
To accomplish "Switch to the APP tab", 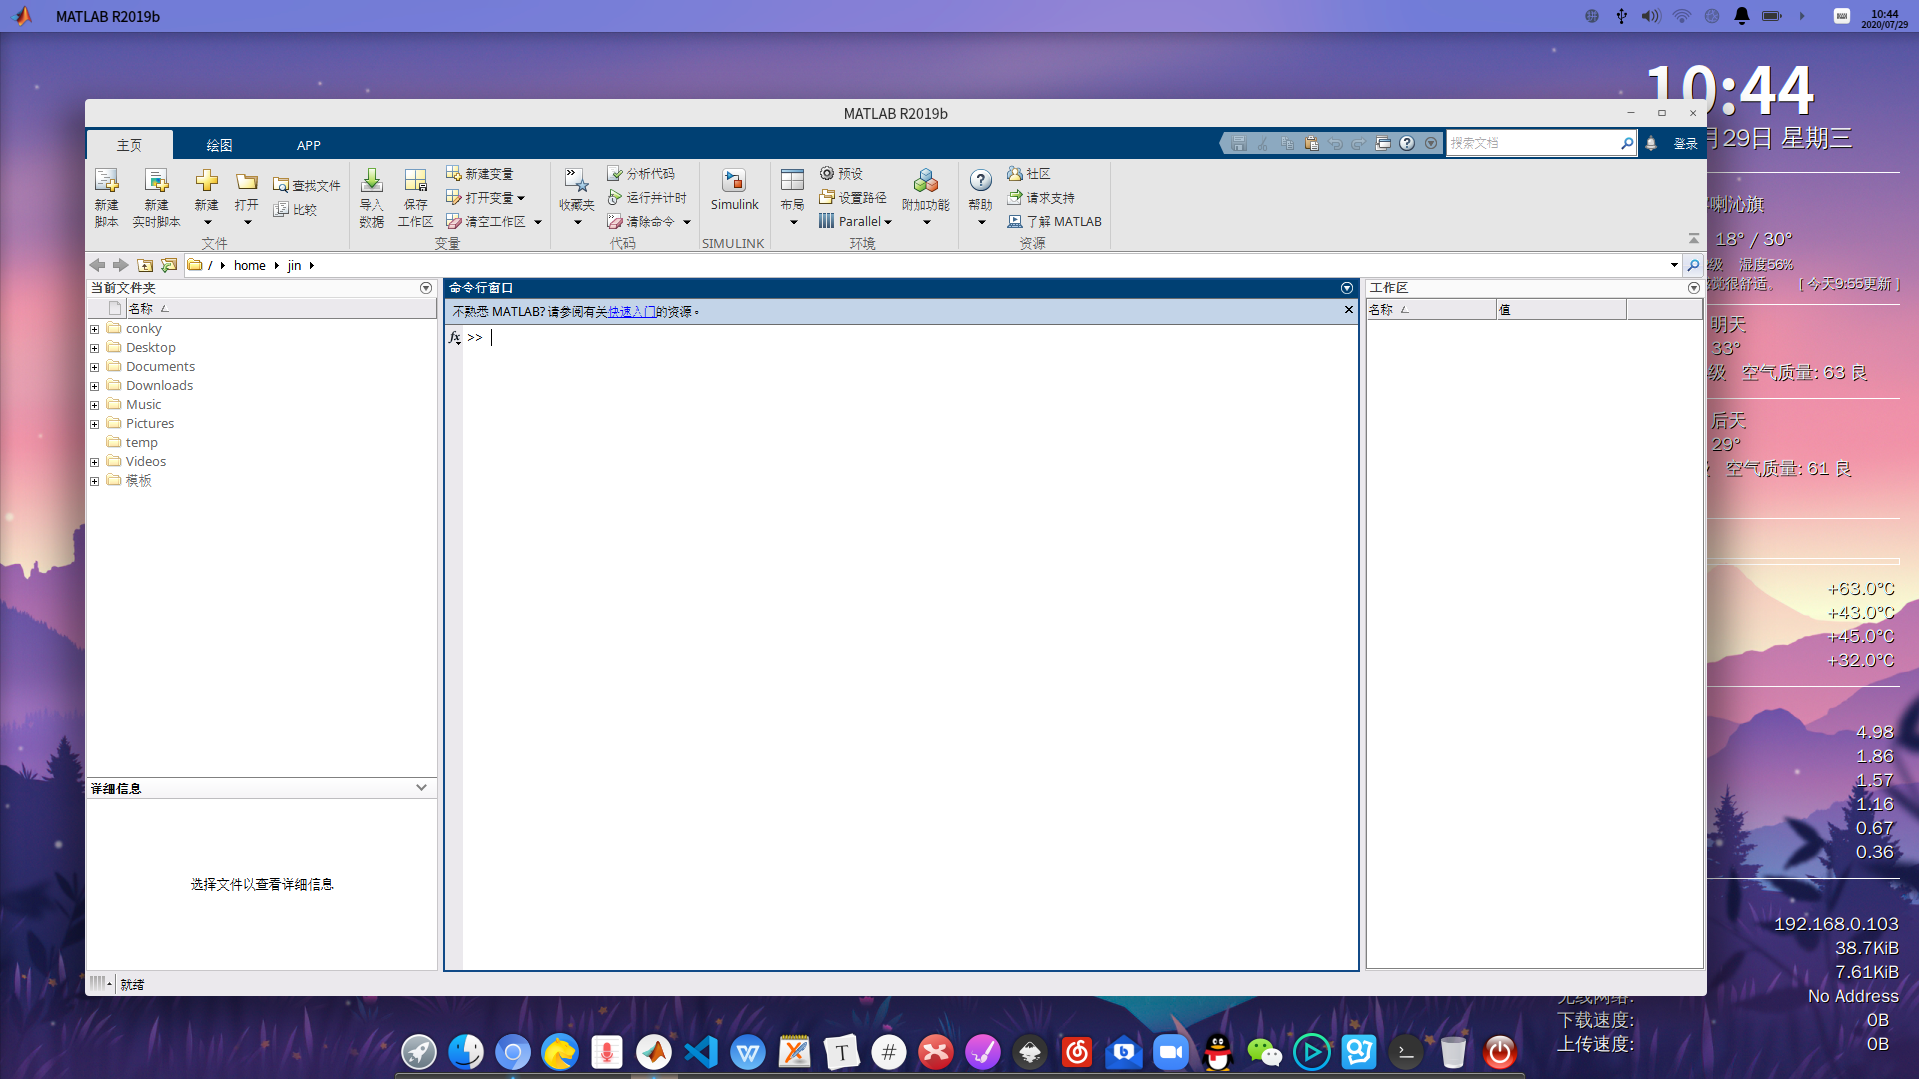I will 308,145.
